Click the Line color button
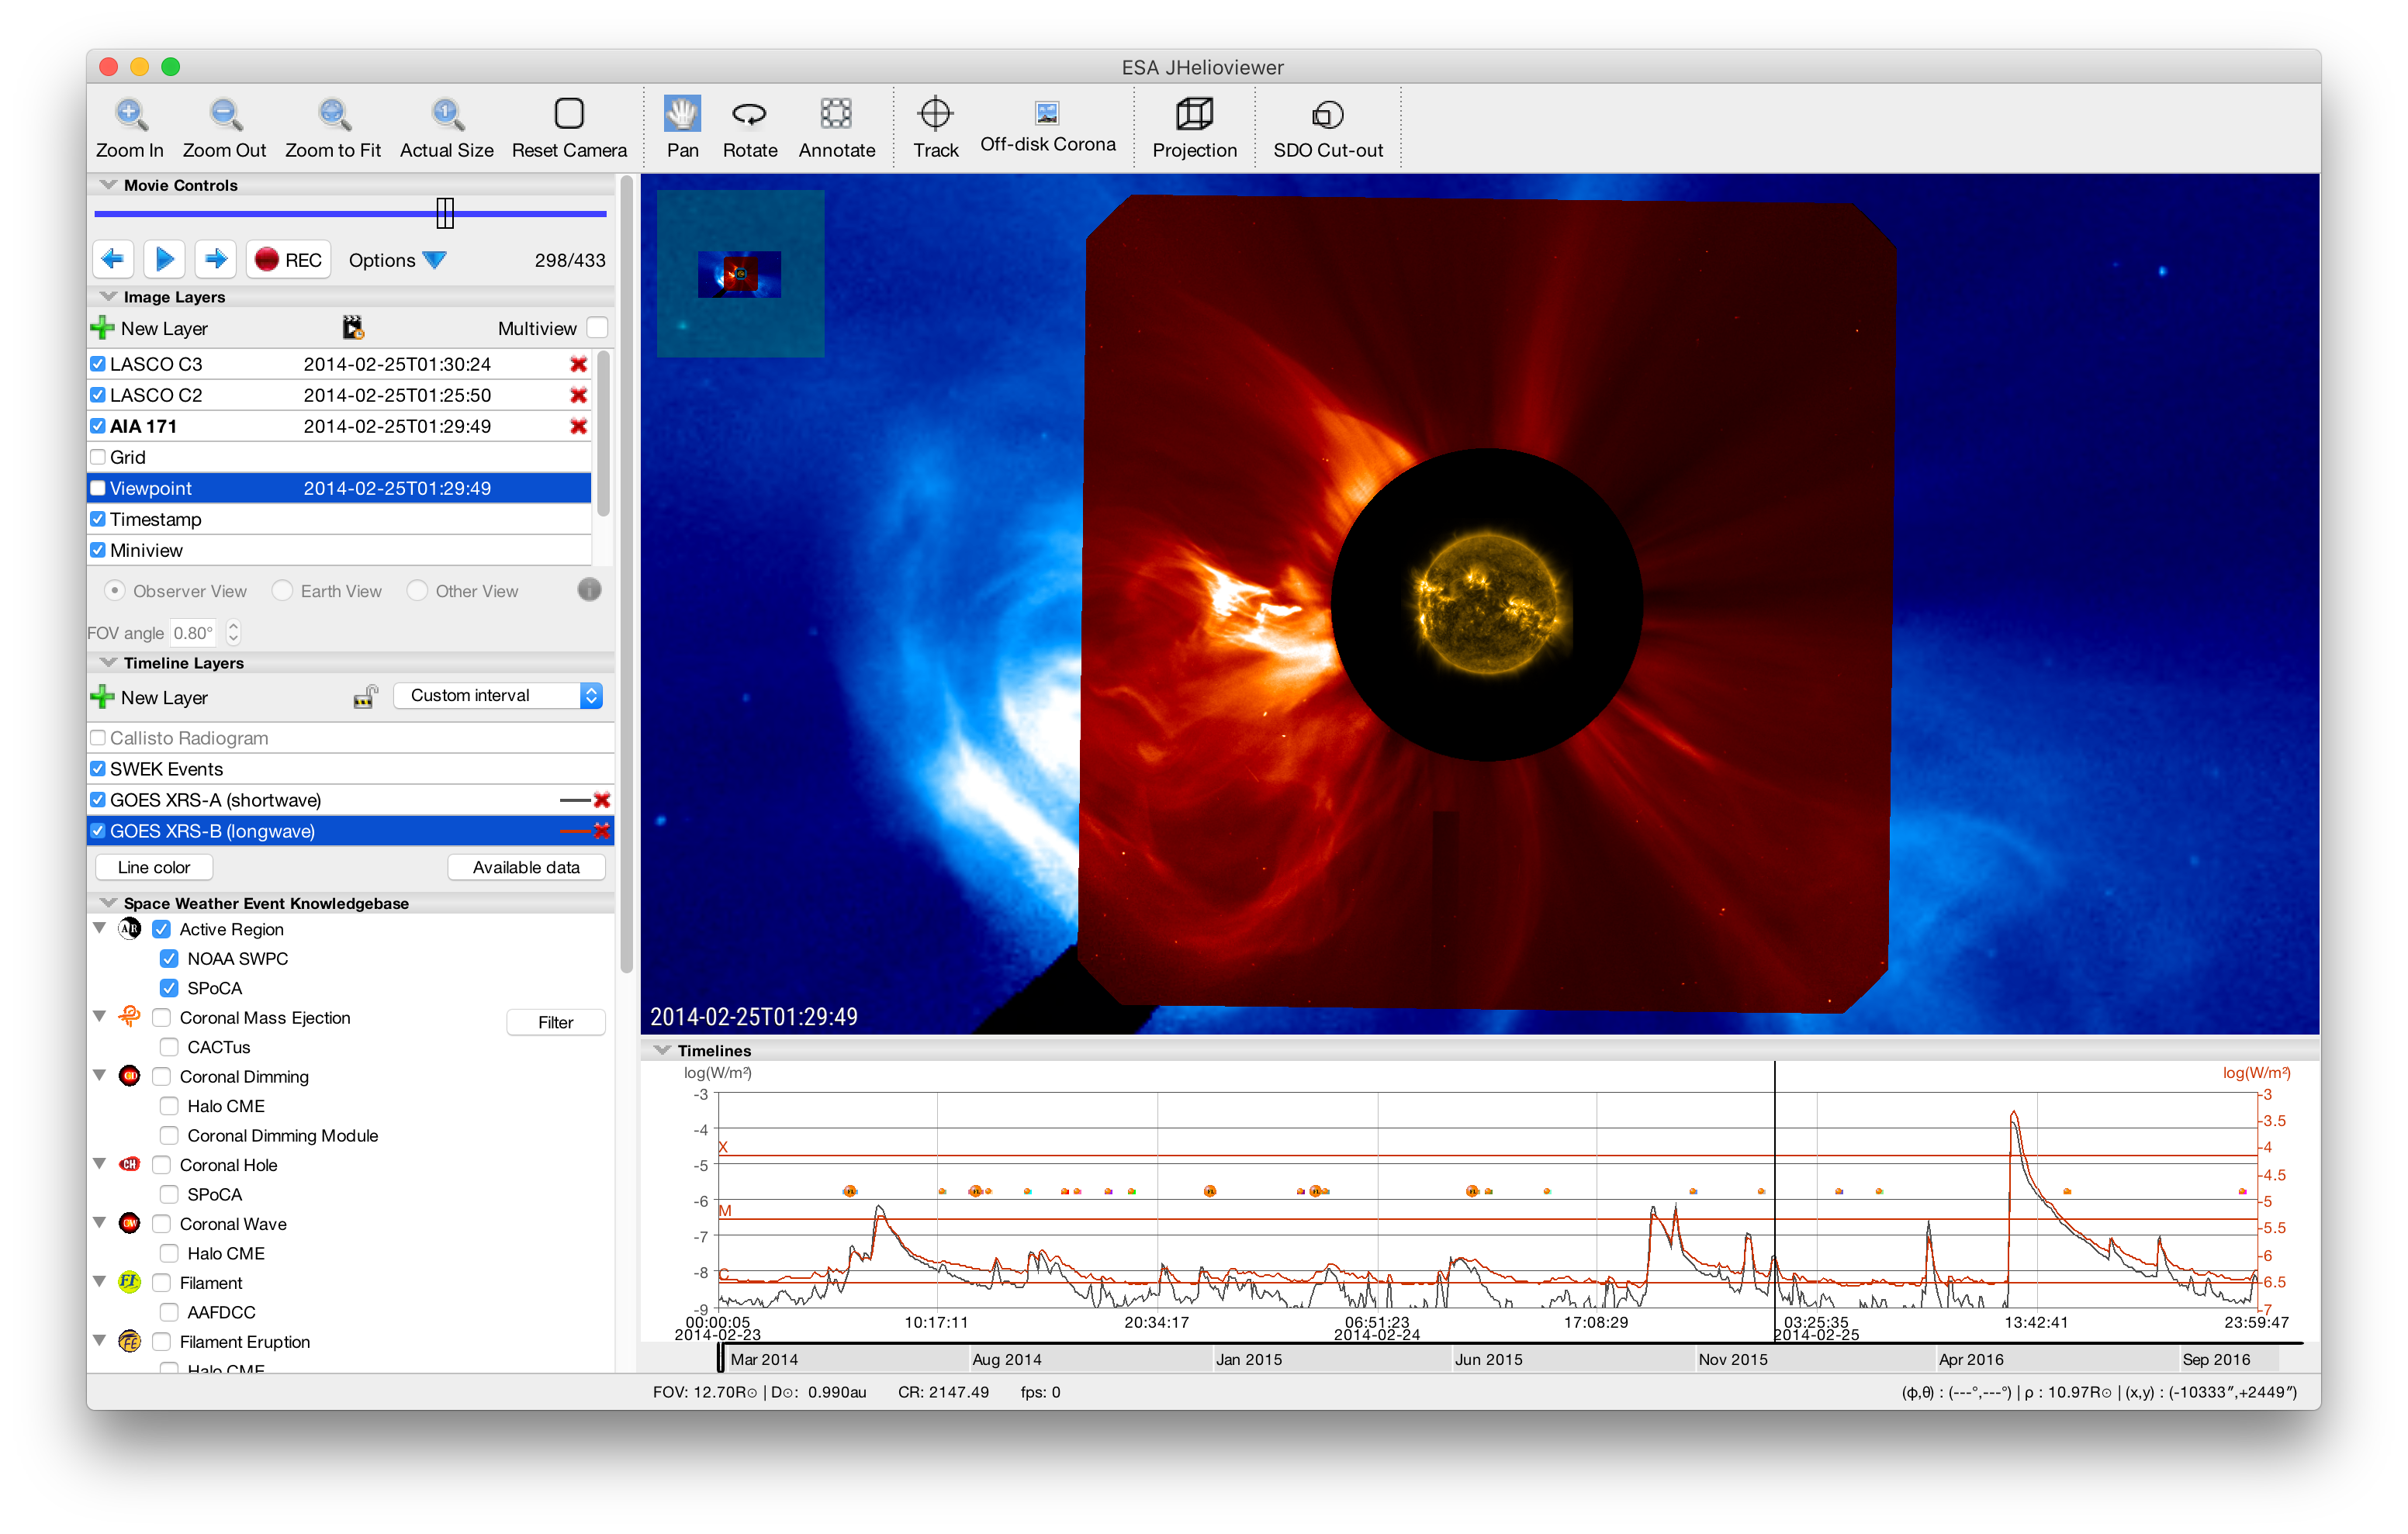2408x1534 pixels. pyautogui.click(x=154, y=867)
